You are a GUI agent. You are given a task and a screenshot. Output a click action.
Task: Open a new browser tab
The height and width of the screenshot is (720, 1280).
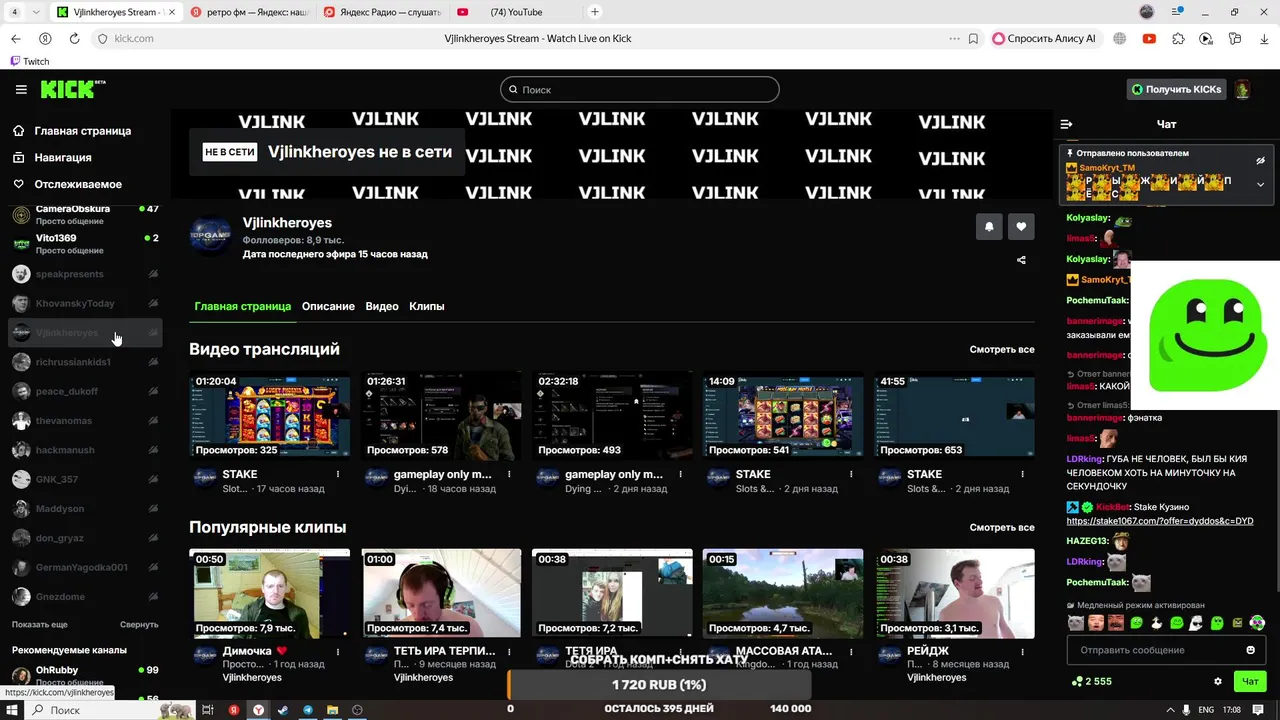[595, 12]
